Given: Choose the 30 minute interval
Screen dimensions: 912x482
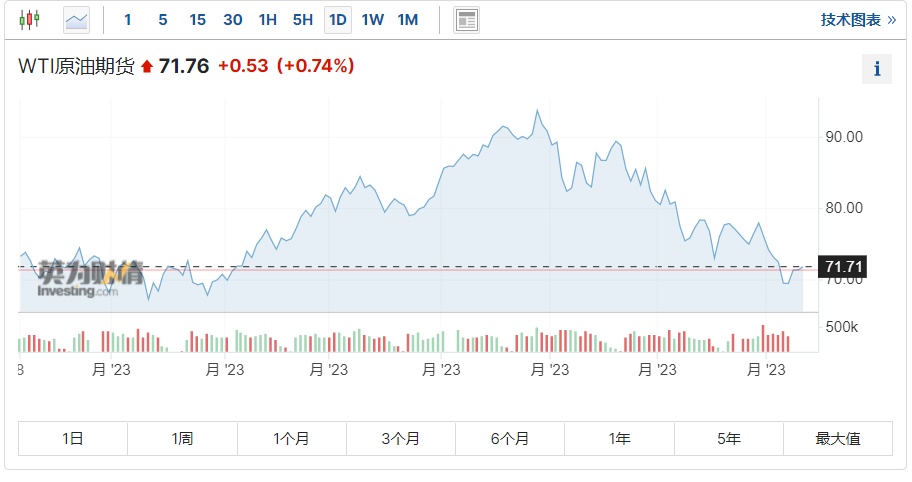Looking at the screenshot, I should point(232,19).
